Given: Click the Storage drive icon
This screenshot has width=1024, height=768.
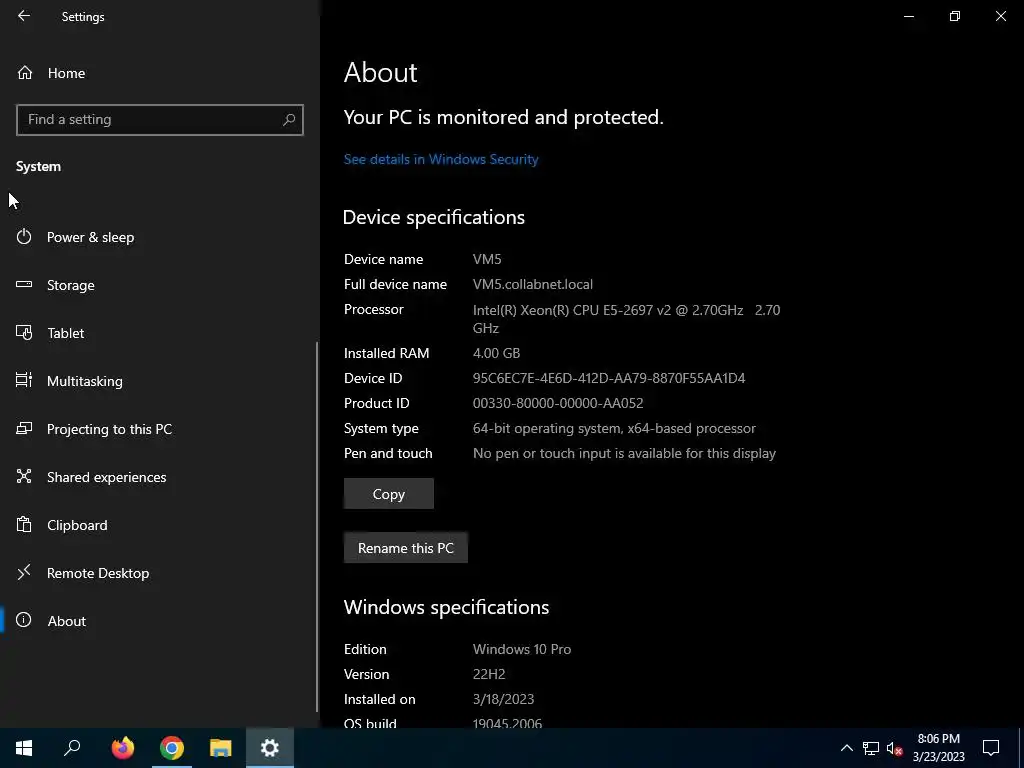Looking at the screenshot, I should pos(24,284).
